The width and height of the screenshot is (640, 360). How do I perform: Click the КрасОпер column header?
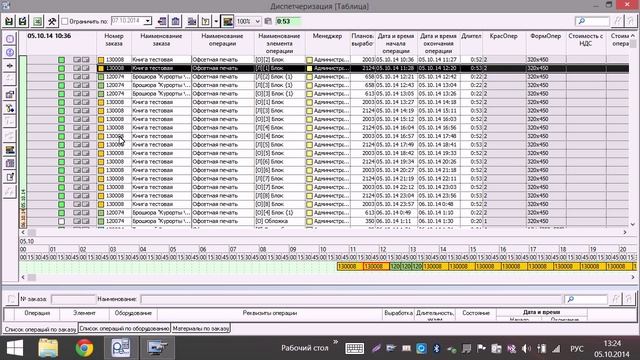click(504, 43)
